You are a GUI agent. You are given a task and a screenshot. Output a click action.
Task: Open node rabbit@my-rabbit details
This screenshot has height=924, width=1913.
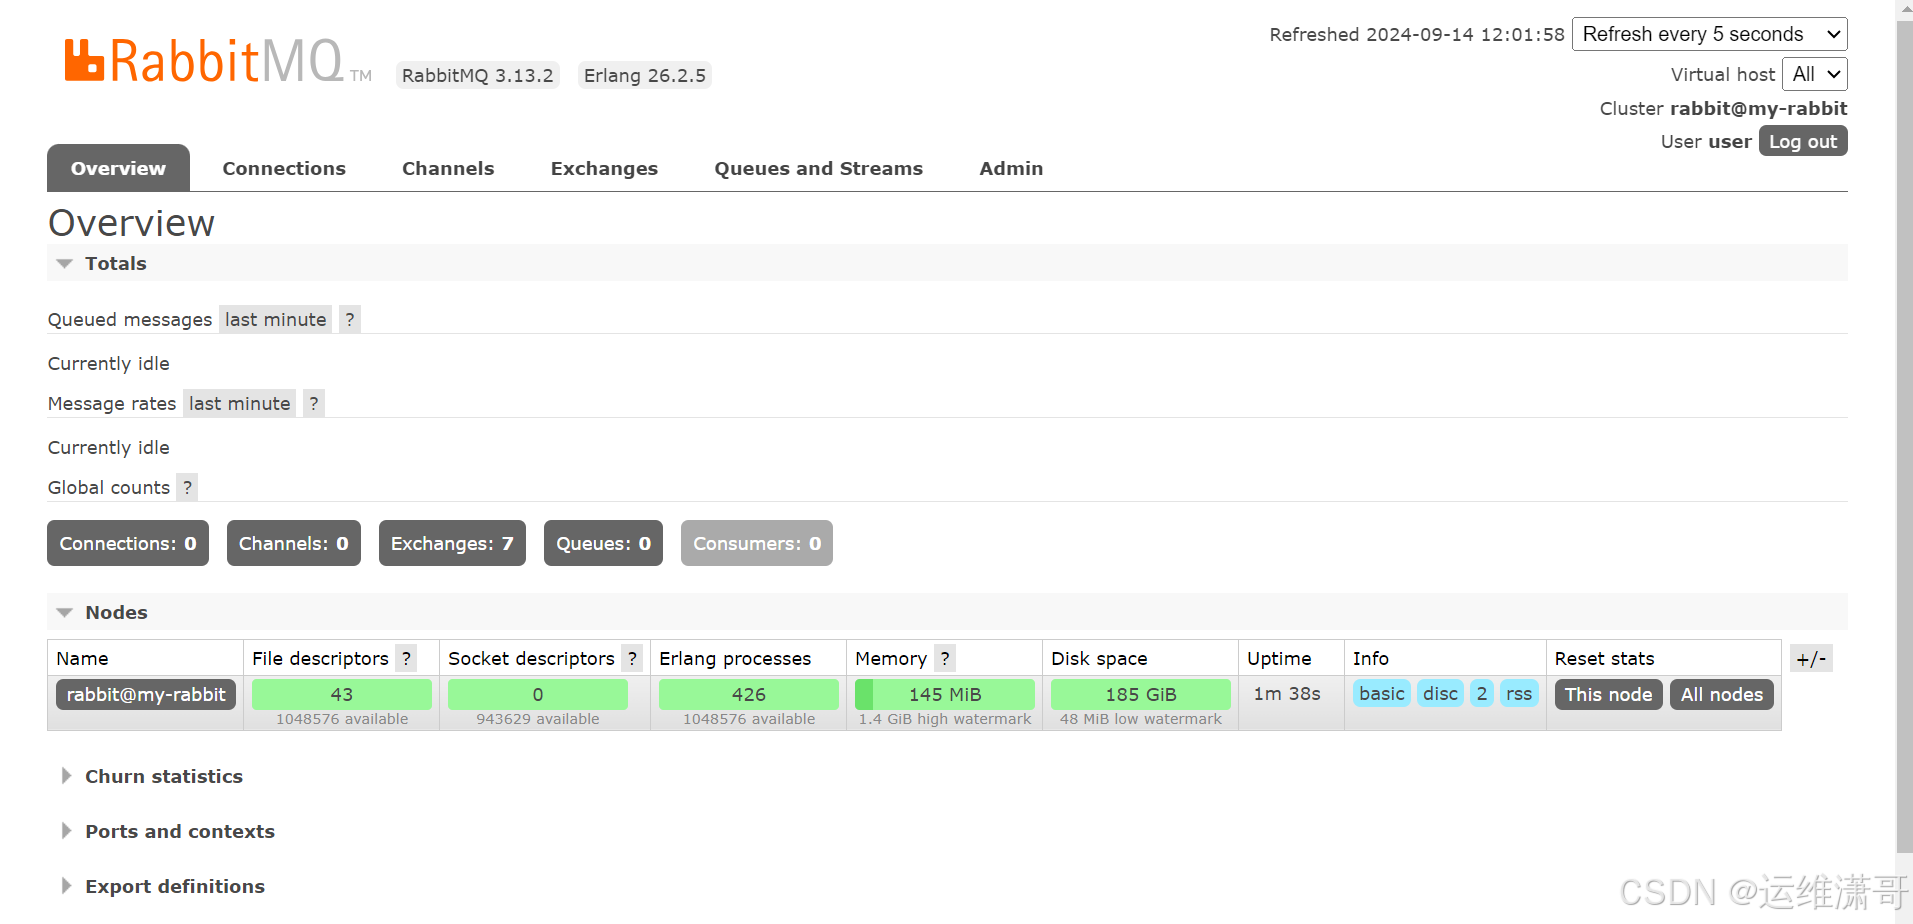(x=146, y=694)
